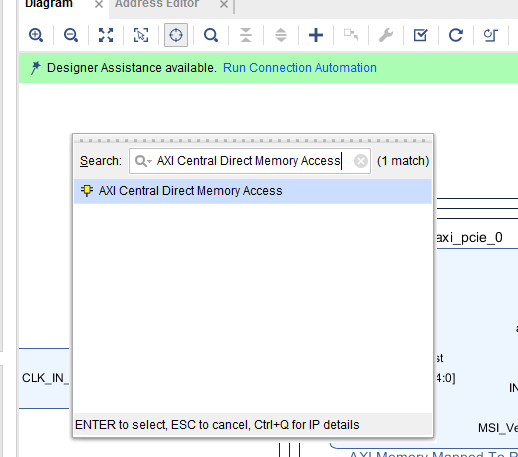Fit diagram with Zoom Fit icon
This screenshot has width=518, height=457.
[x=106, y=35]
